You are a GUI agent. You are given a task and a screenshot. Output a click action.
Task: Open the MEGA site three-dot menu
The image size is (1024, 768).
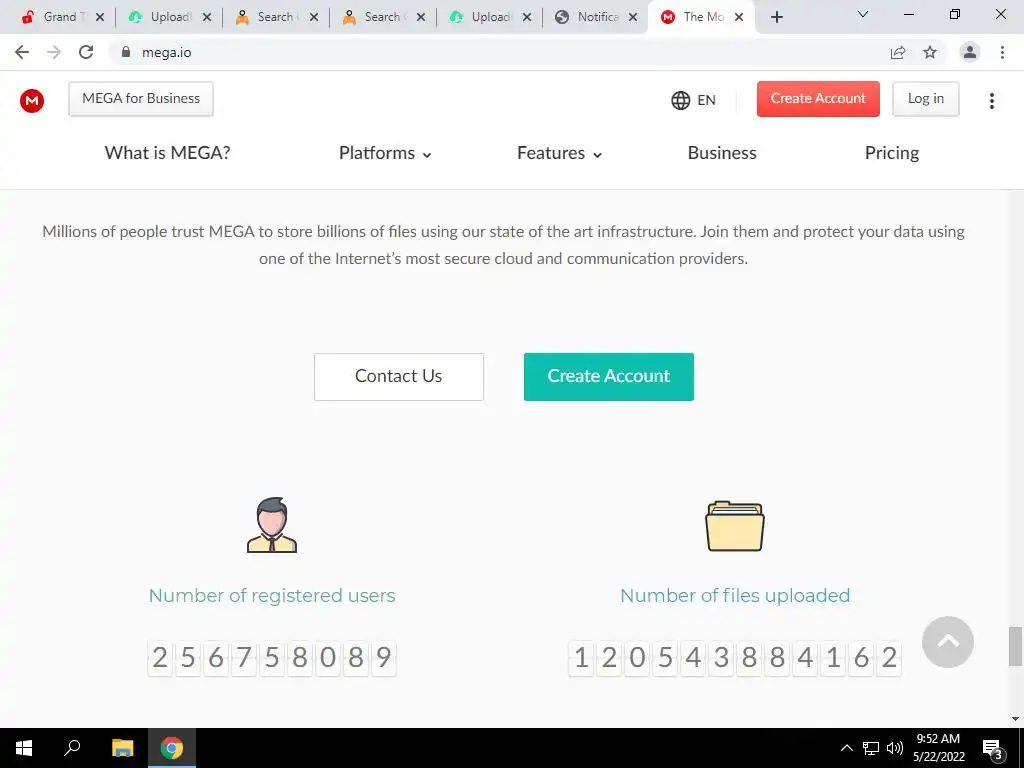click(x=991, y=101)
